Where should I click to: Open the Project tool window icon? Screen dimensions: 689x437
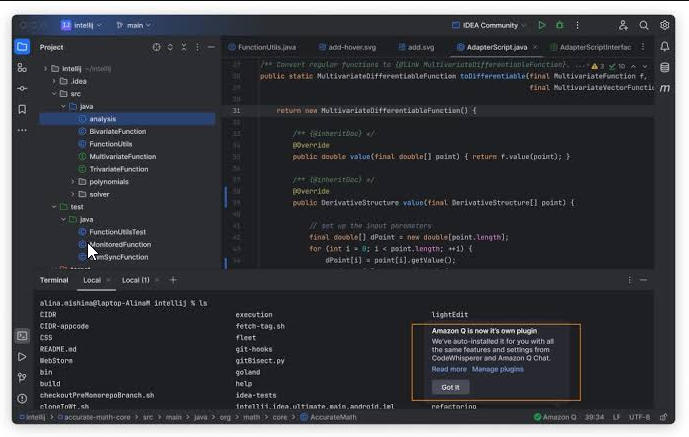(22, 47)
